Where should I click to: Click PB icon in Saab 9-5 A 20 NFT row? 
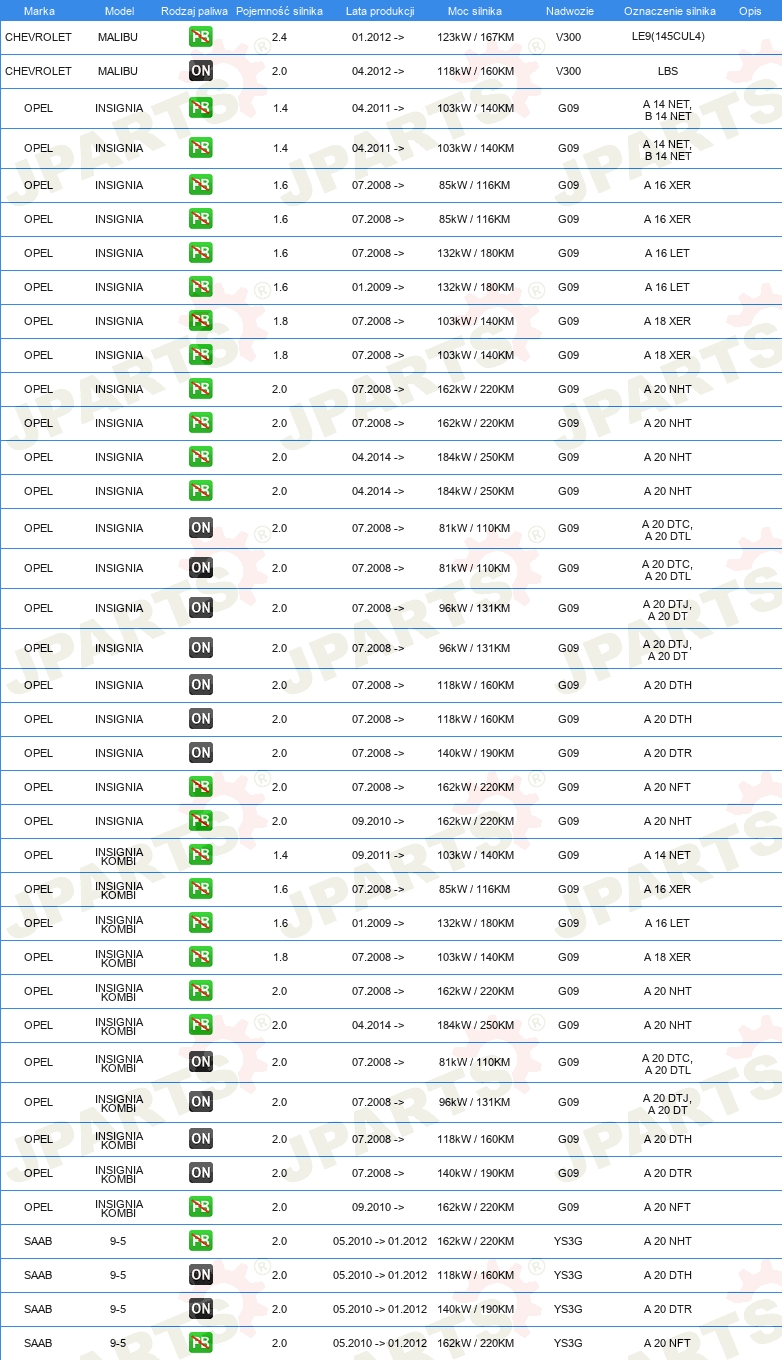point(201,1343)
